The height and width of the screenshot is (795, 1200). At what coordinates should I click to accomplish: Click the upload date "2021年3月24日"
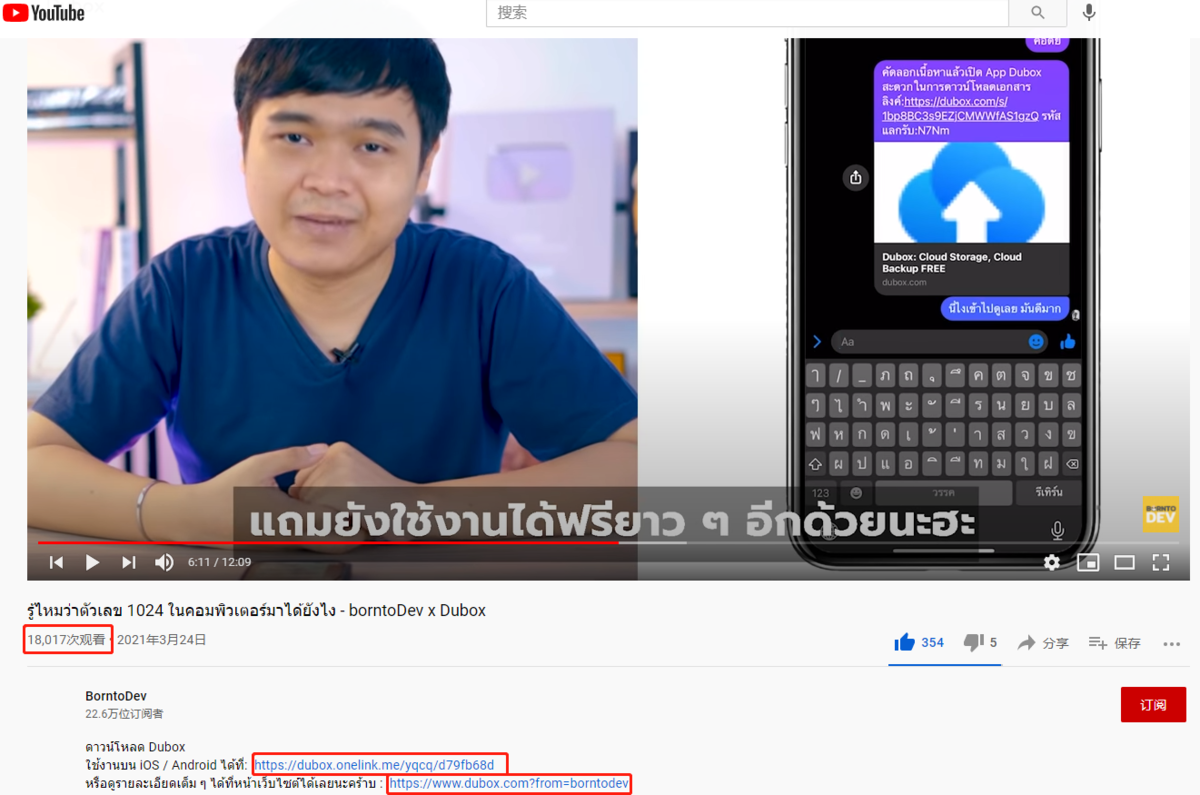(162, 640)
